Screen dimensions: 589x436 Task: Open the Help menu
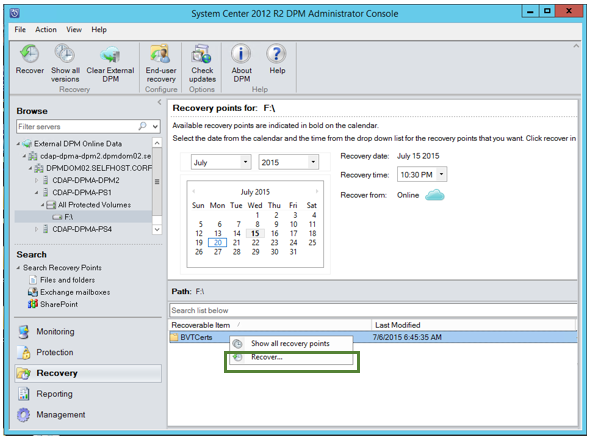tap(99, 29)
